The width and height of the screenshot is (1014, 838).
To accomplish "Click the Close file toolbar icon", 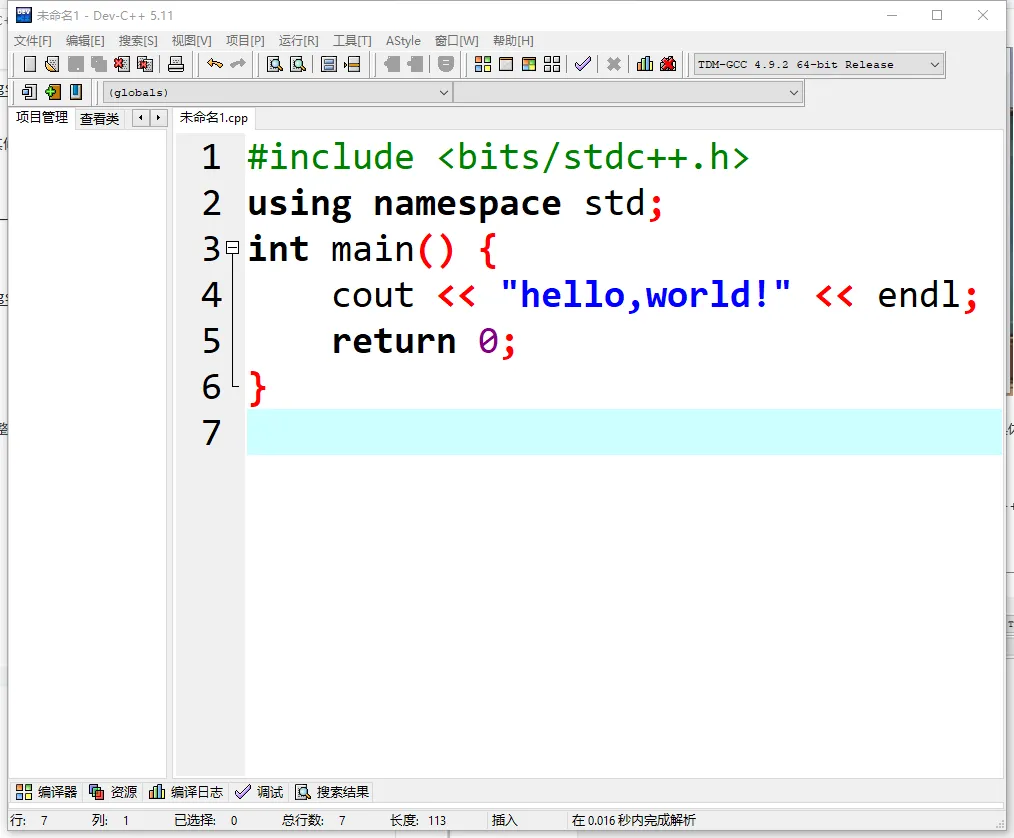I will (x=122, y=64).
